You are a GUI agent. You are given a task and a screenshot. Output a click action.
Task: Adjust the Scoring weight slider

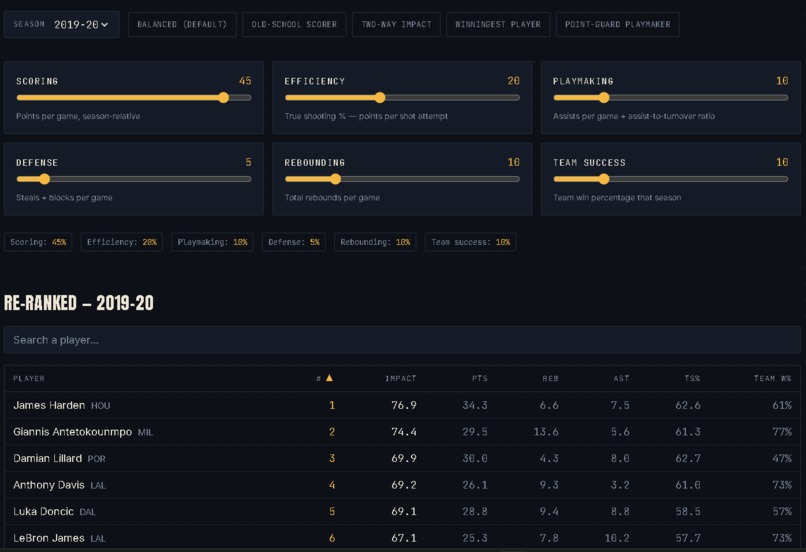pyautogui.click(x=134, y=98)
